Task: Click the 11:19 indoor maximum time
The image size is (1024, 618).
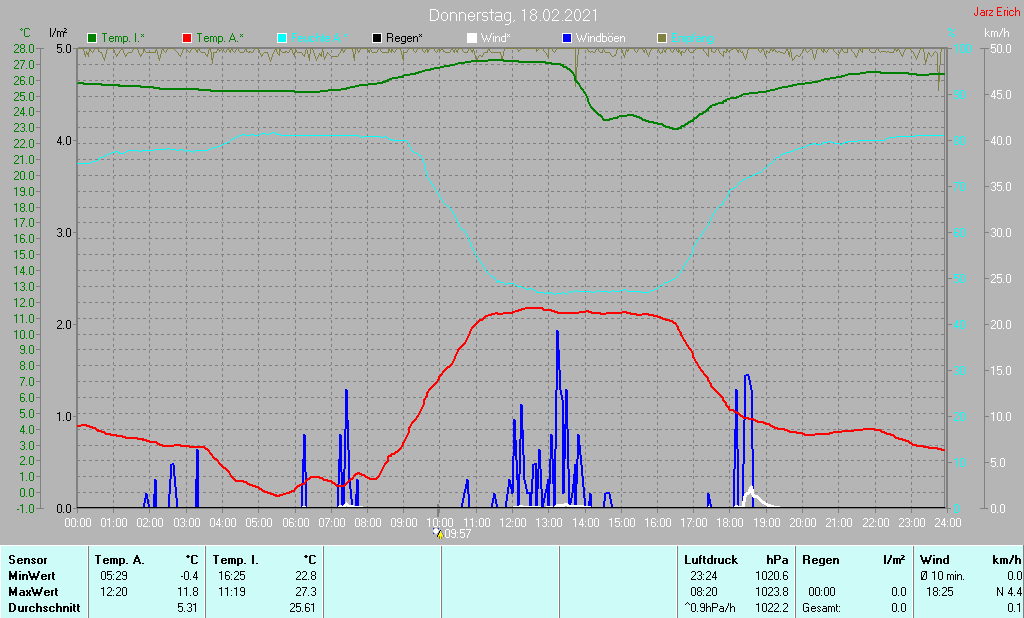Action: tap(232, 592)
